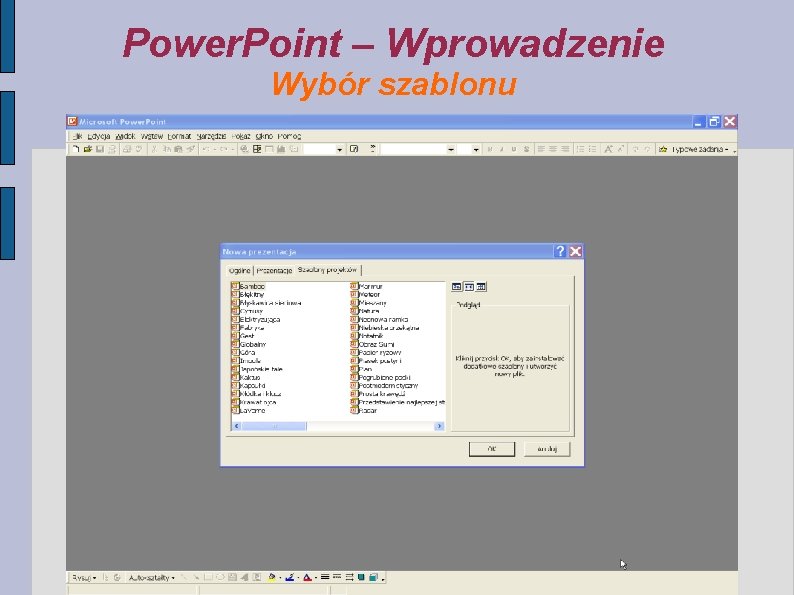The width and height of the screenshot is (794, 595).
Task: Click the Insert Table grid icon
Action: [x=257, y=149]
